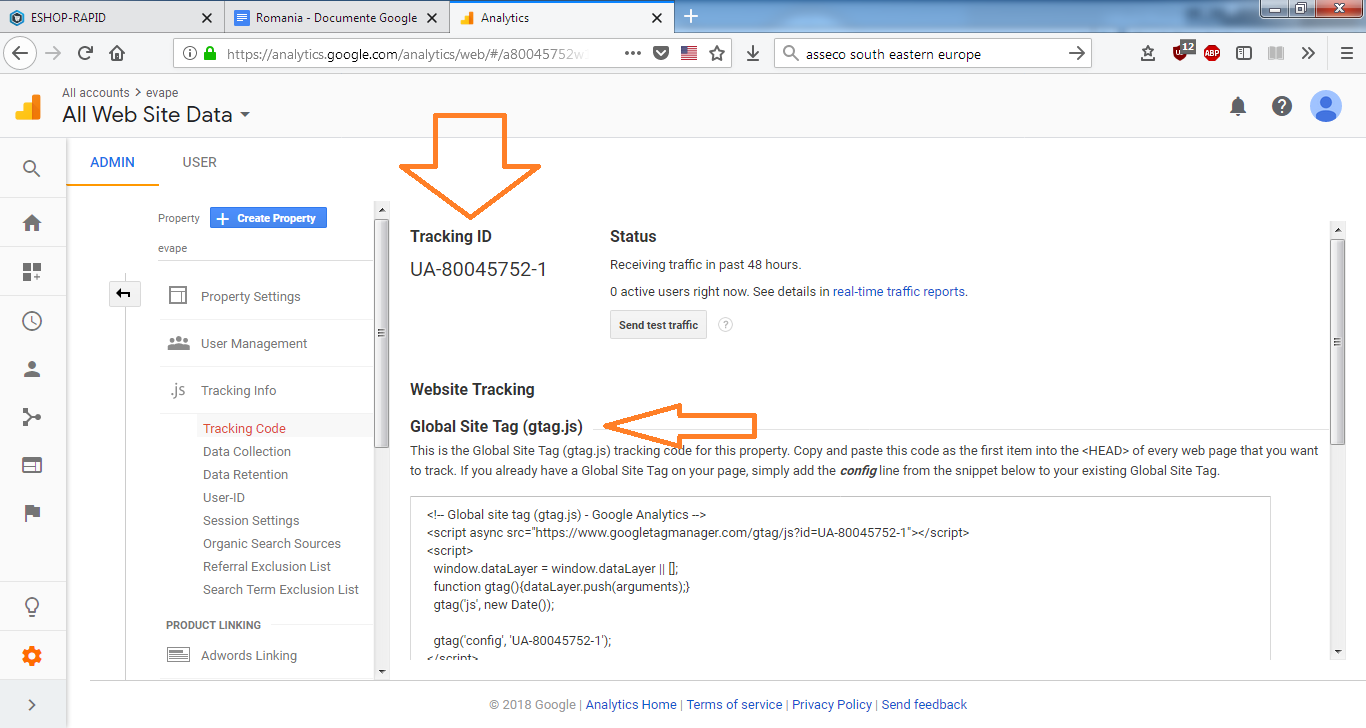The height and width of the screenshot is (728, 1366).
Task: Switch to the ADMIN tab
Action: click(112, 162)
